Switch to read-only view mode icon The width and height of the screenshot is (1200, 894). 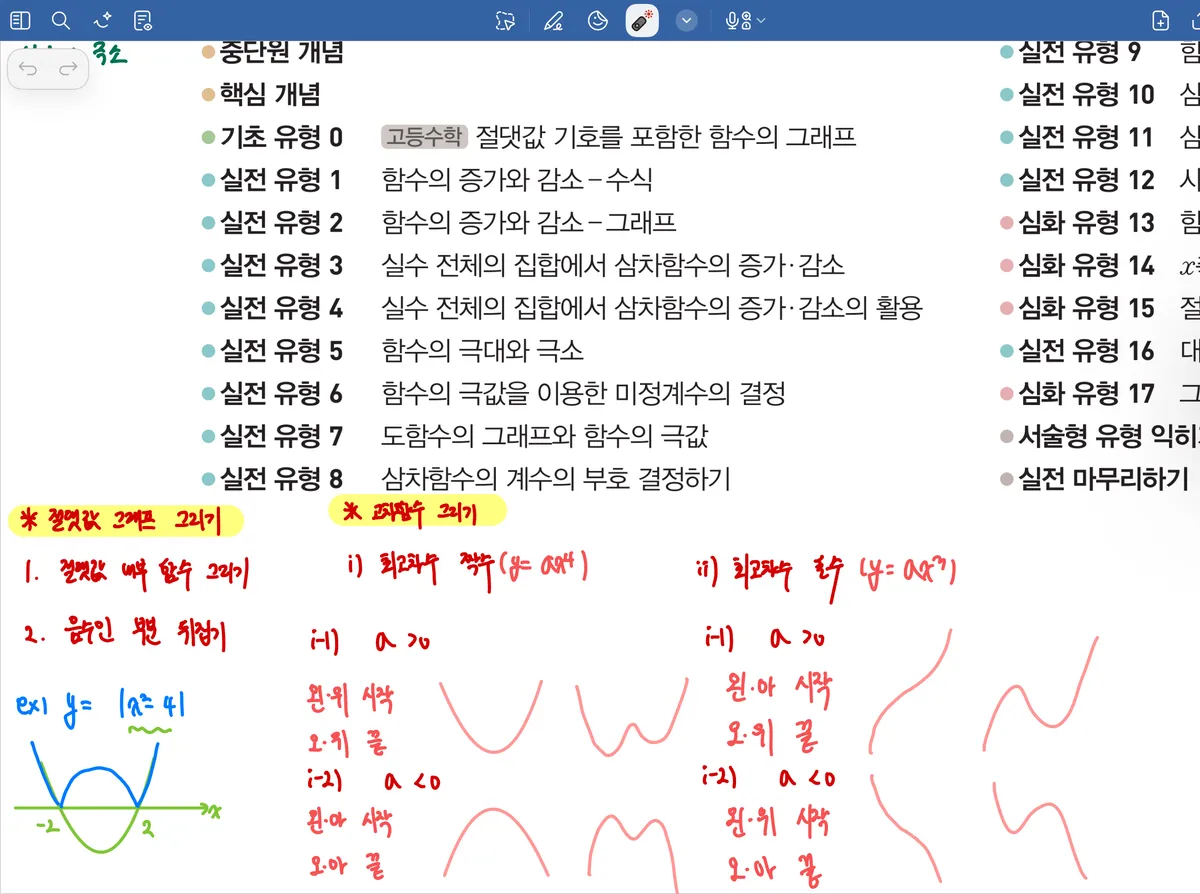coord(143,20)
